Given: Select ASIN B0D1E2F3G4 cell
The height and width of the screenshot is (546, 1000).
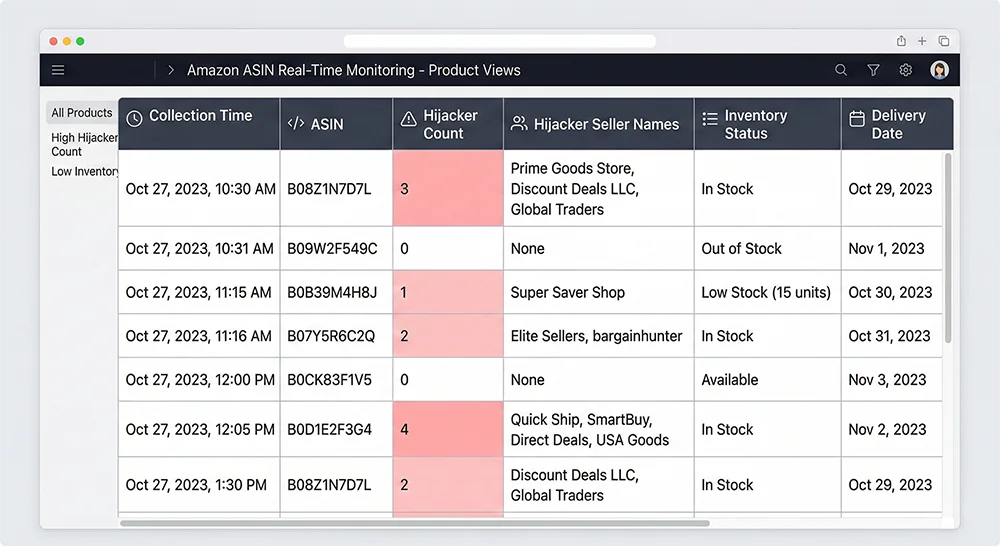Looking at the screenshot, I should pos(336,429).
